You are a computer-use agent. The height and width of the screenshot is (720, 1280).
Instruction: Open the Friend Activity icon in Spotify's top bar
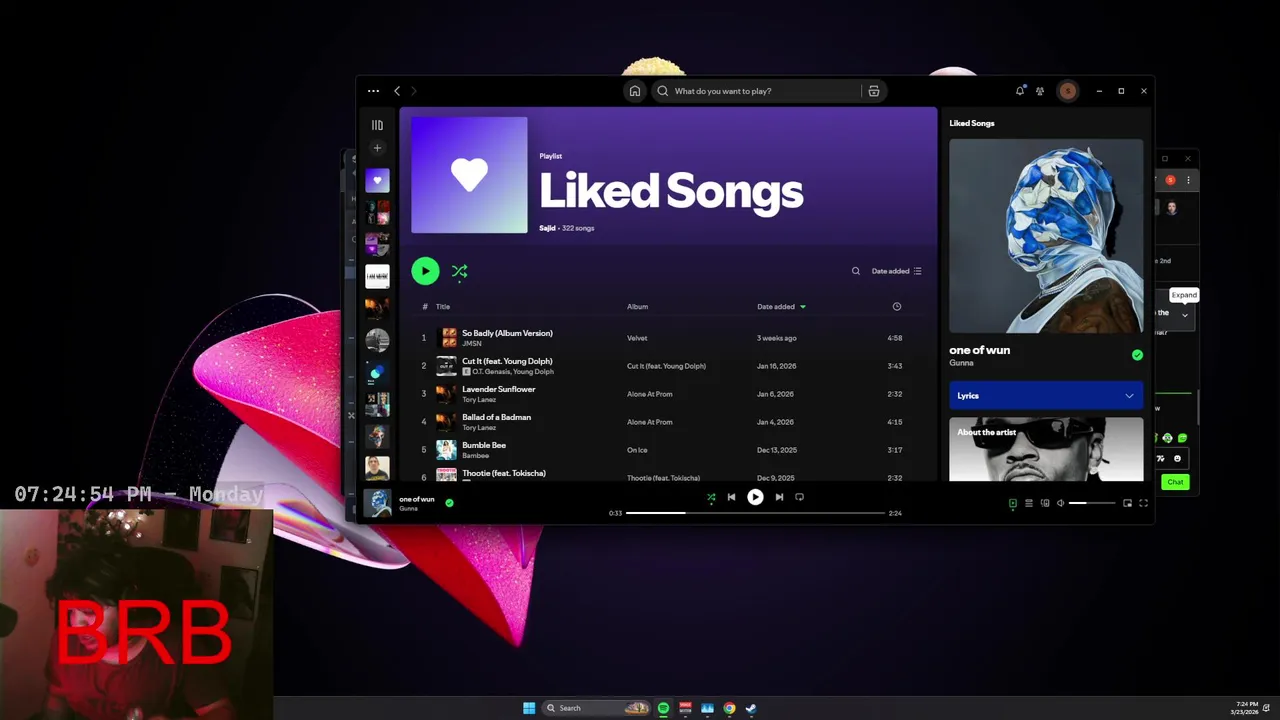pos(1040,91)
